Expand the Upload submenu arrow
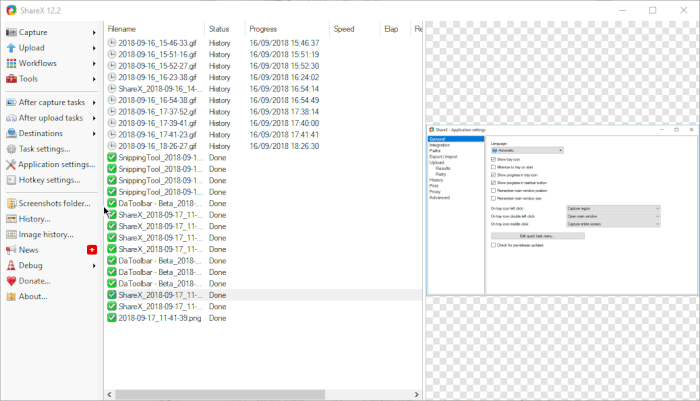 click(x=94, y=48)
